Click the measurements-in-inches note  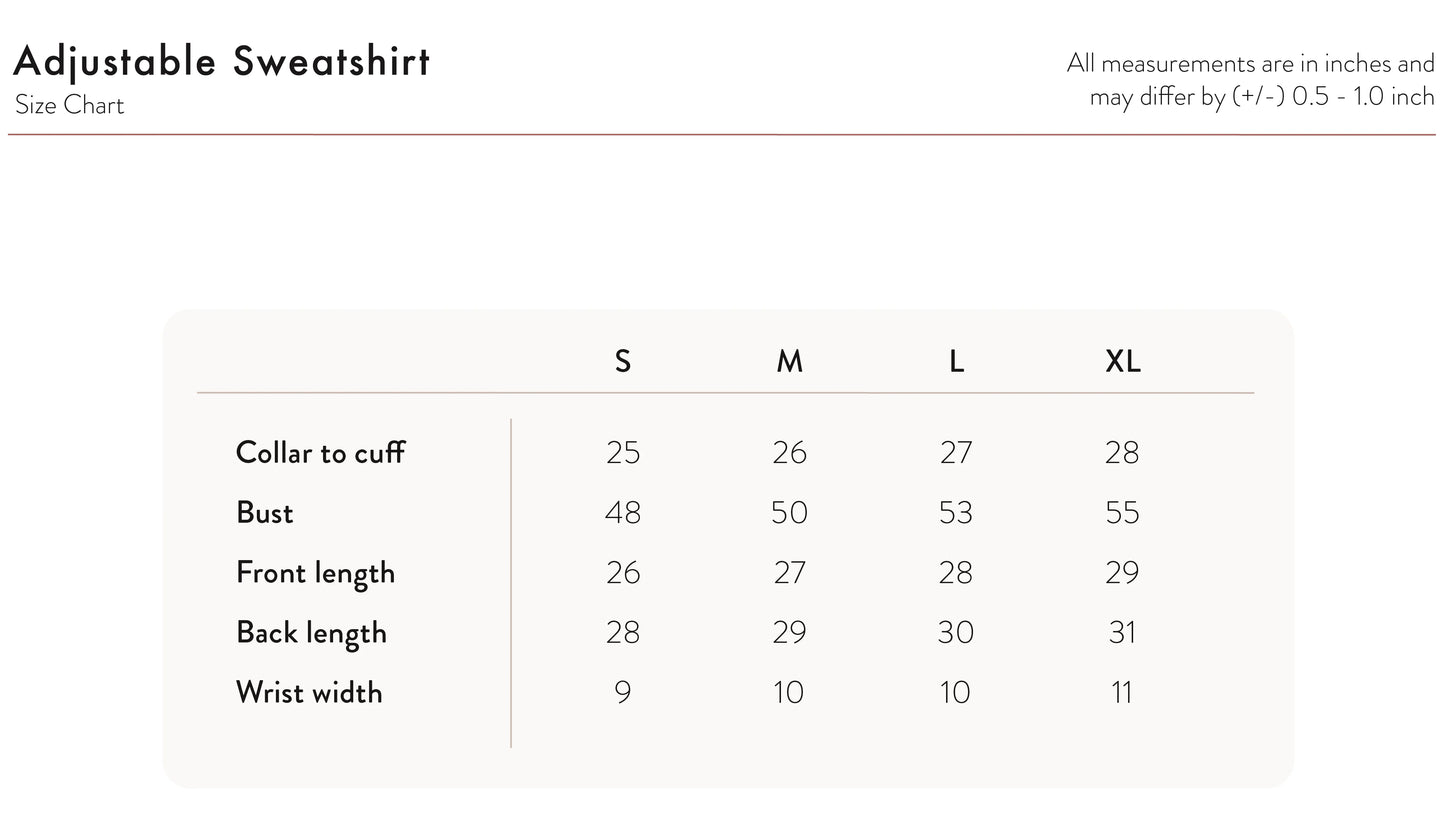(x=1250, y=80)
